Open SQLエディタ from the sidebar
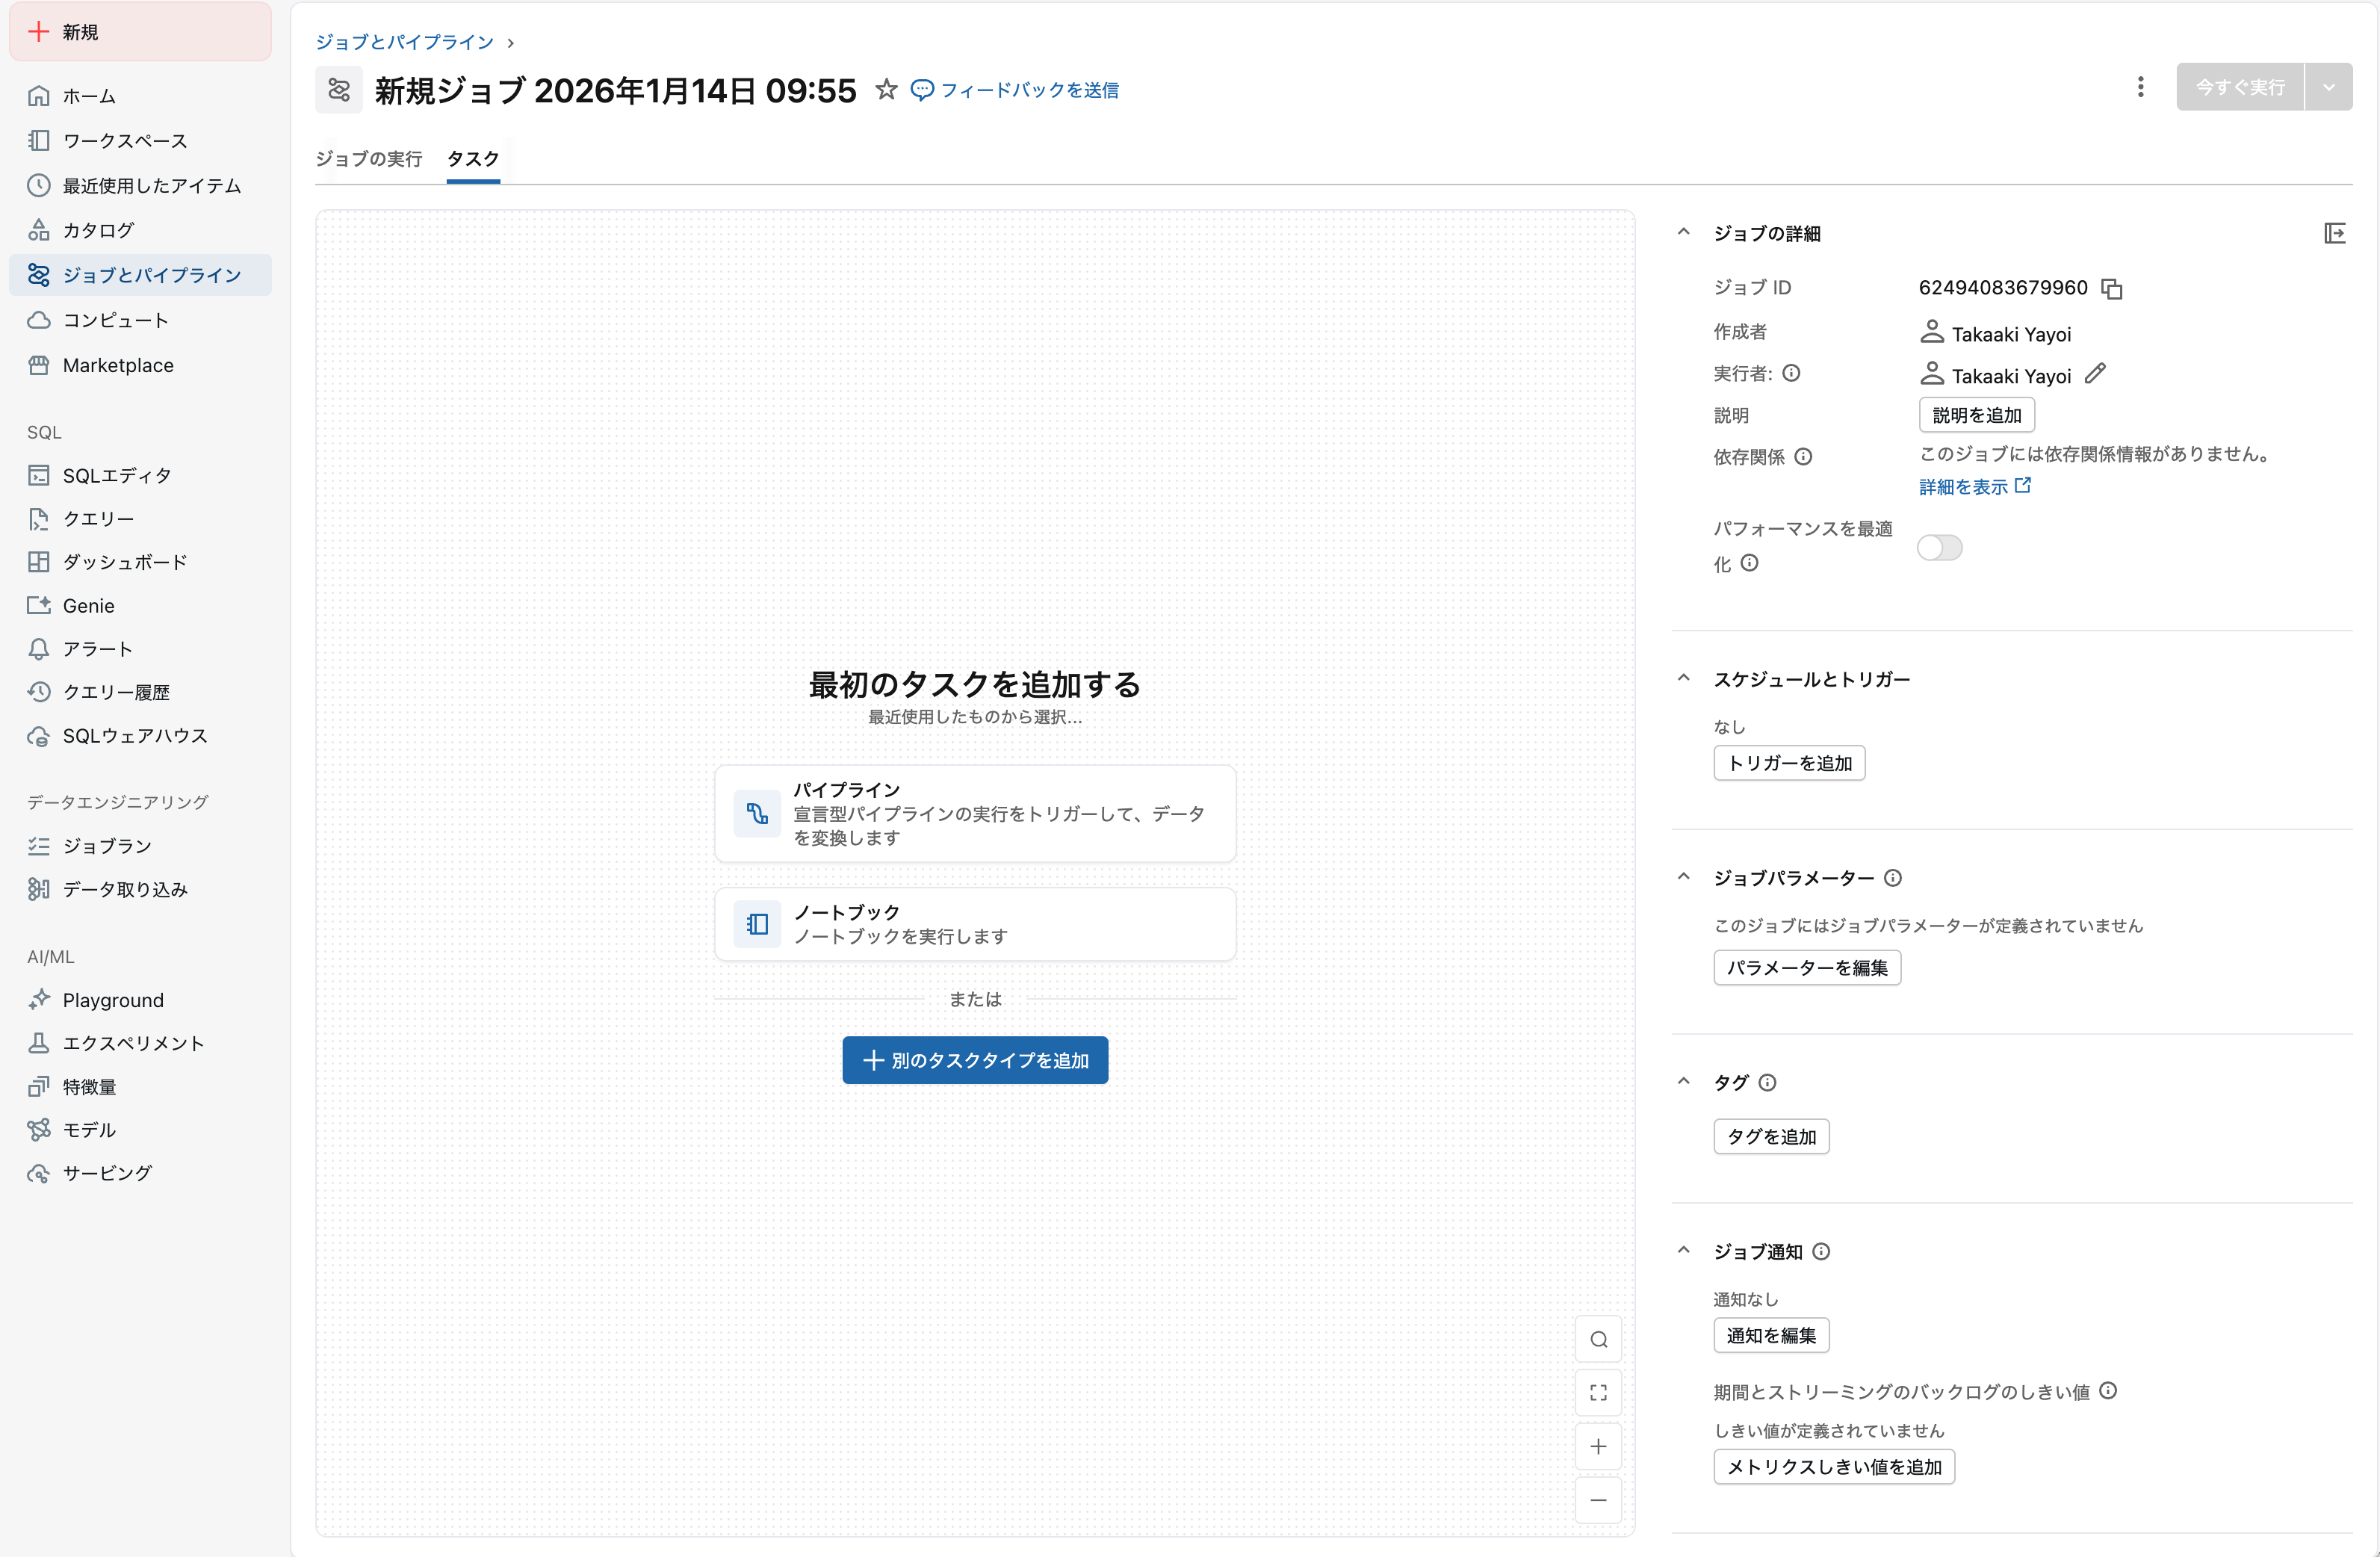Image resolution: width=2380 pixels, height=1557 pixels. (116, 475)
